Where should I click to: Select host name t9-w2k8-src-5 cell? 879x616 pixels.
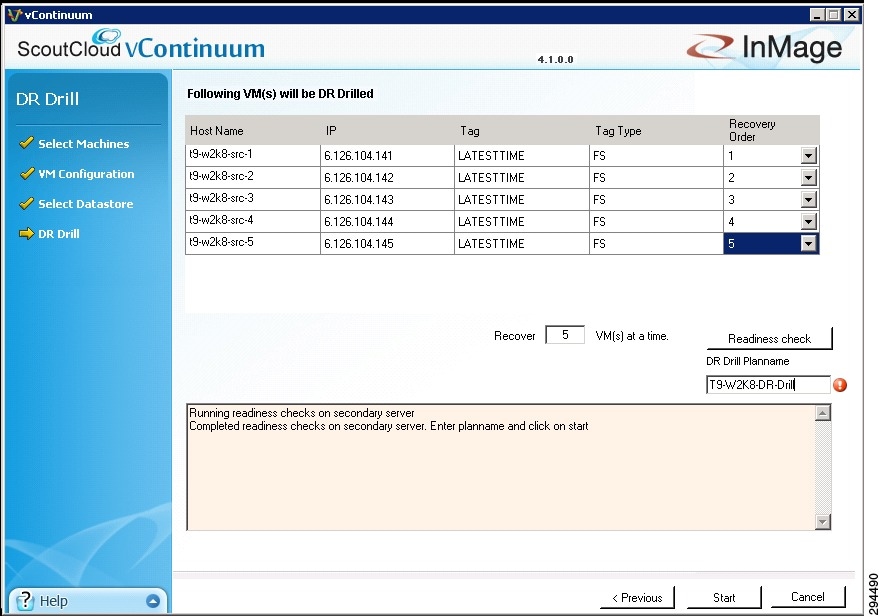pyautogui.click(x=253, y=243)
